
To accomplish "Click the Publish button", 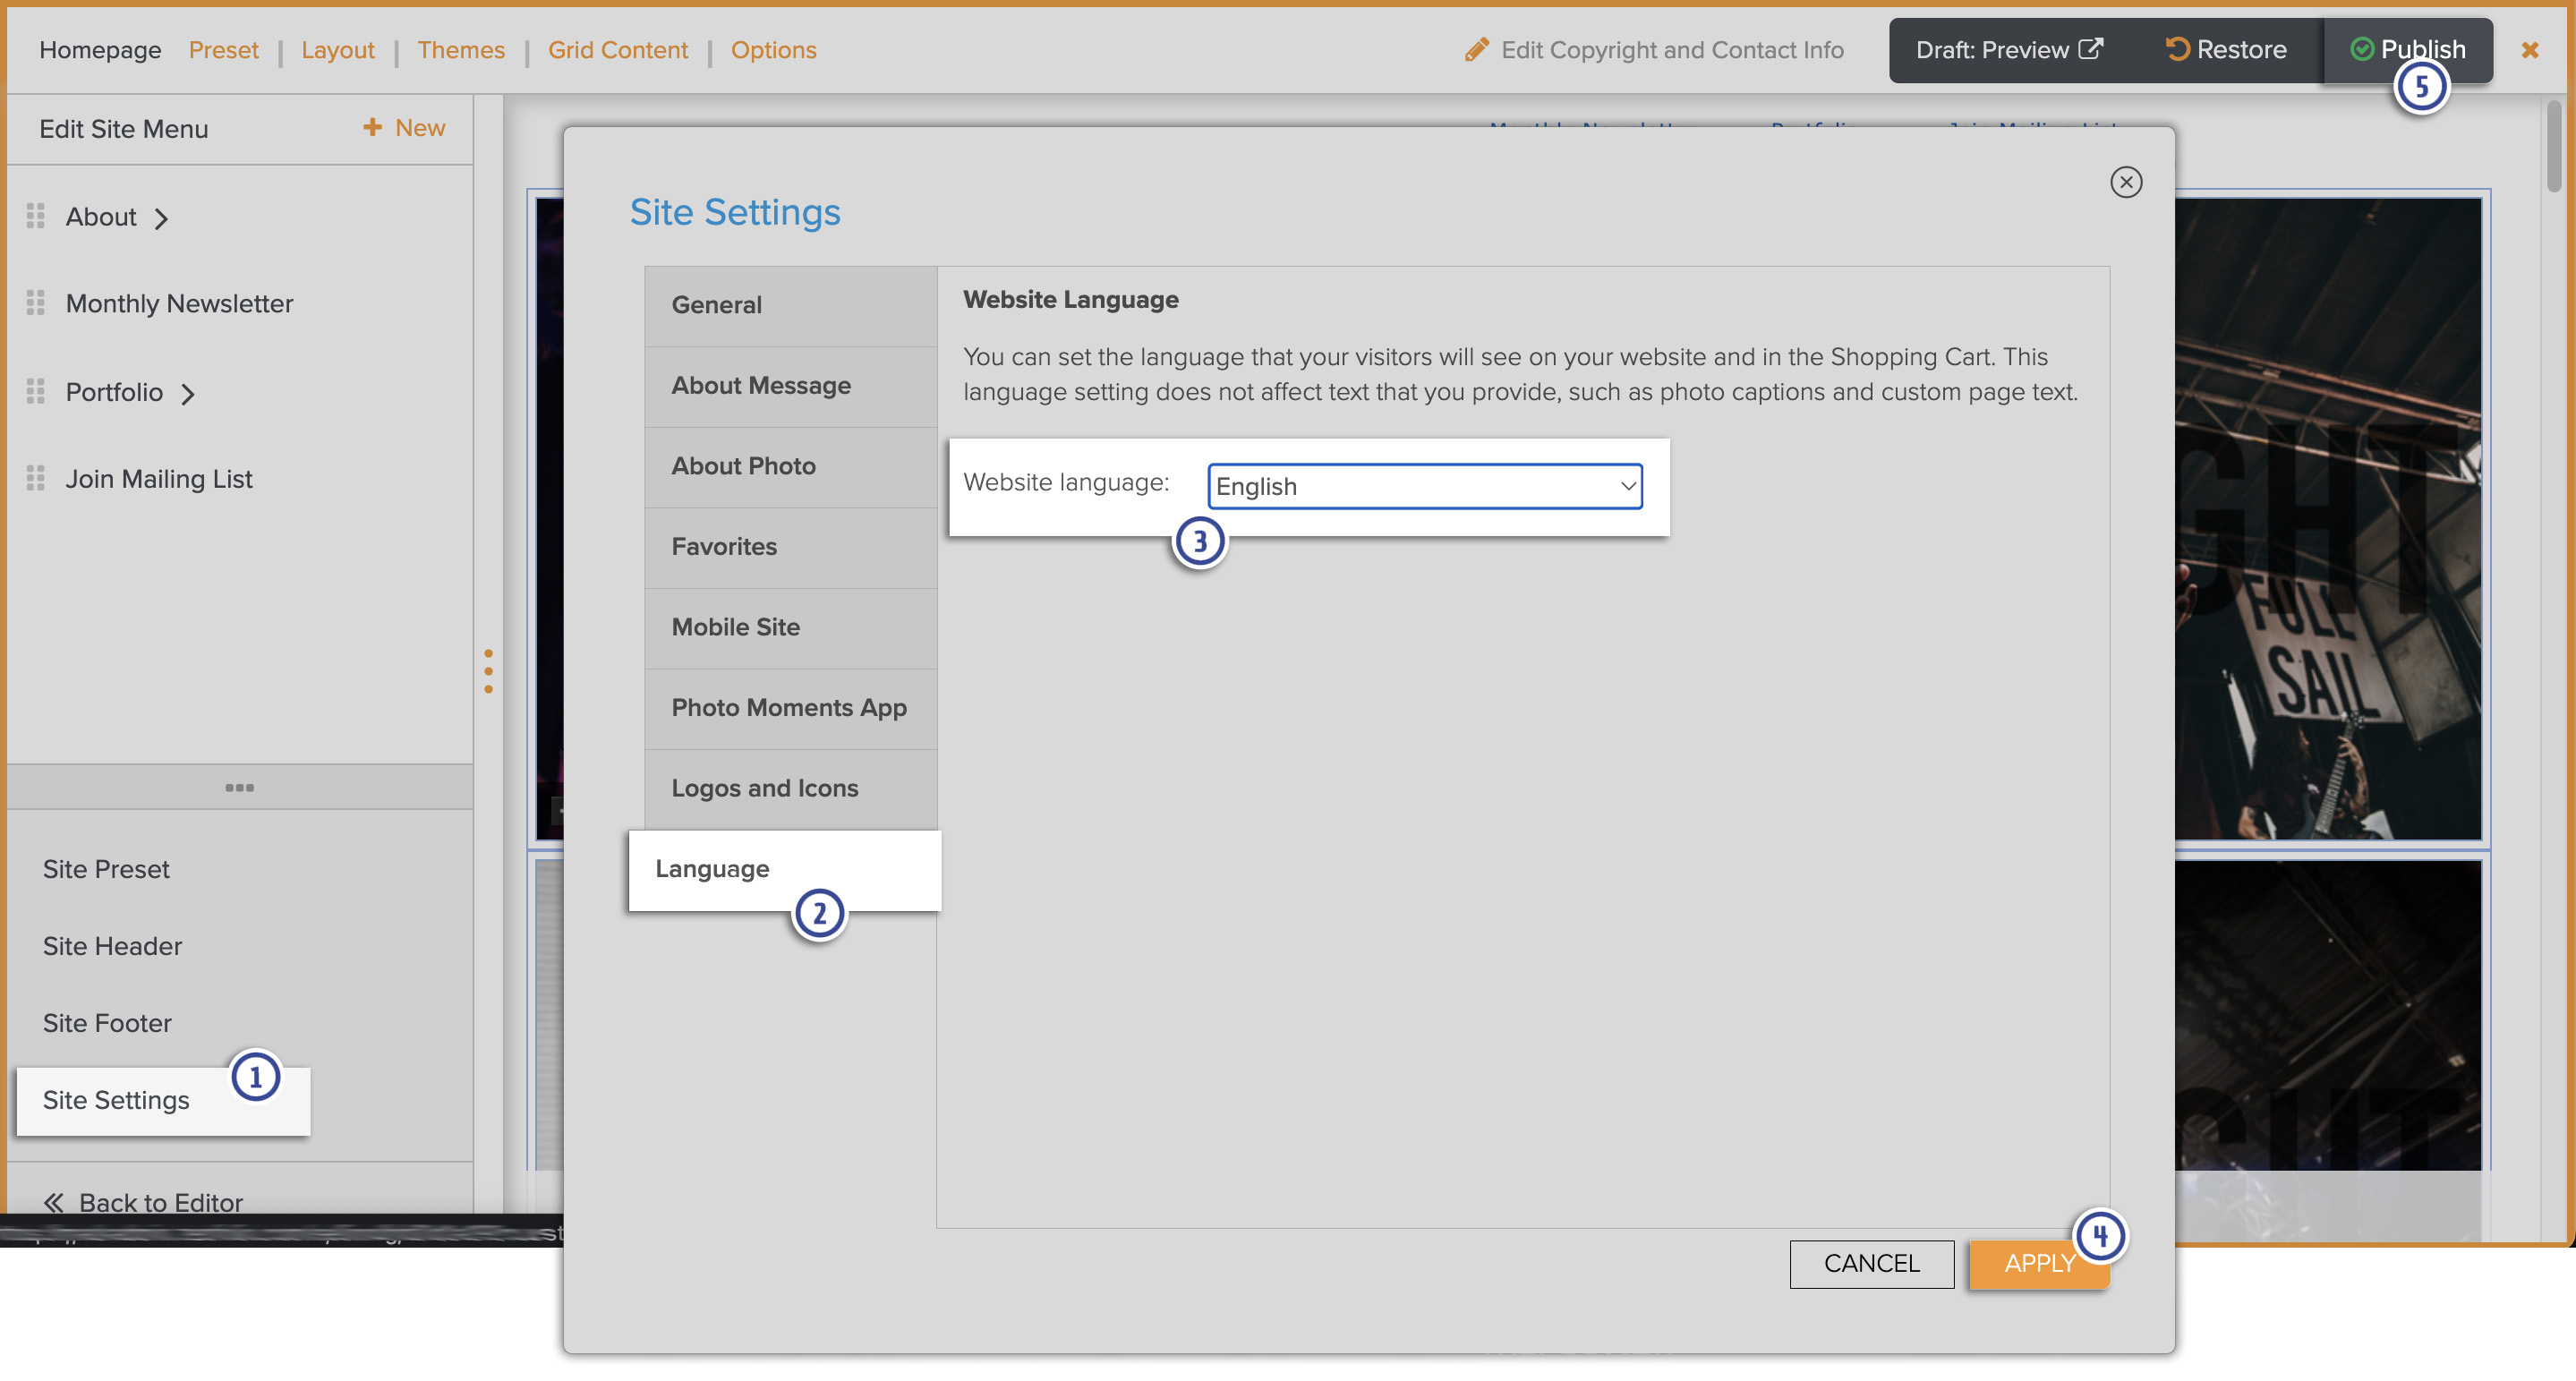I will tap(2407, 50).
